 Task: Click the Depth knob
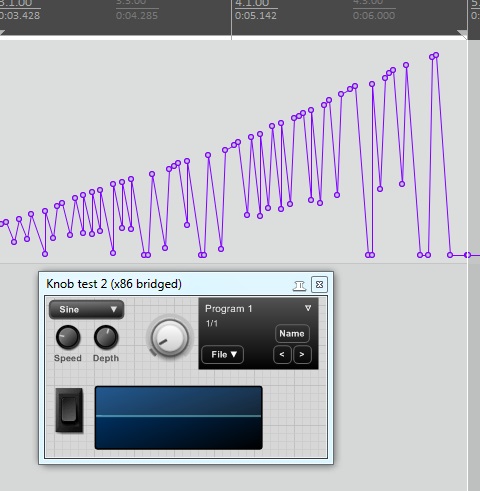tap(106, 337)
